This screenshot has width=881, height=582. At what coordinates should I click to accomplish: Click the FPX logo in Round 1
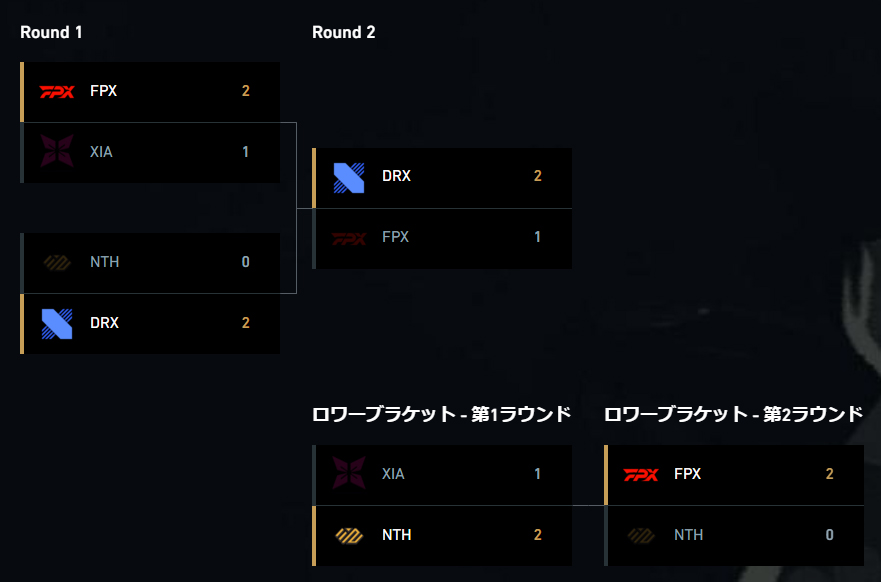point(57,92)
